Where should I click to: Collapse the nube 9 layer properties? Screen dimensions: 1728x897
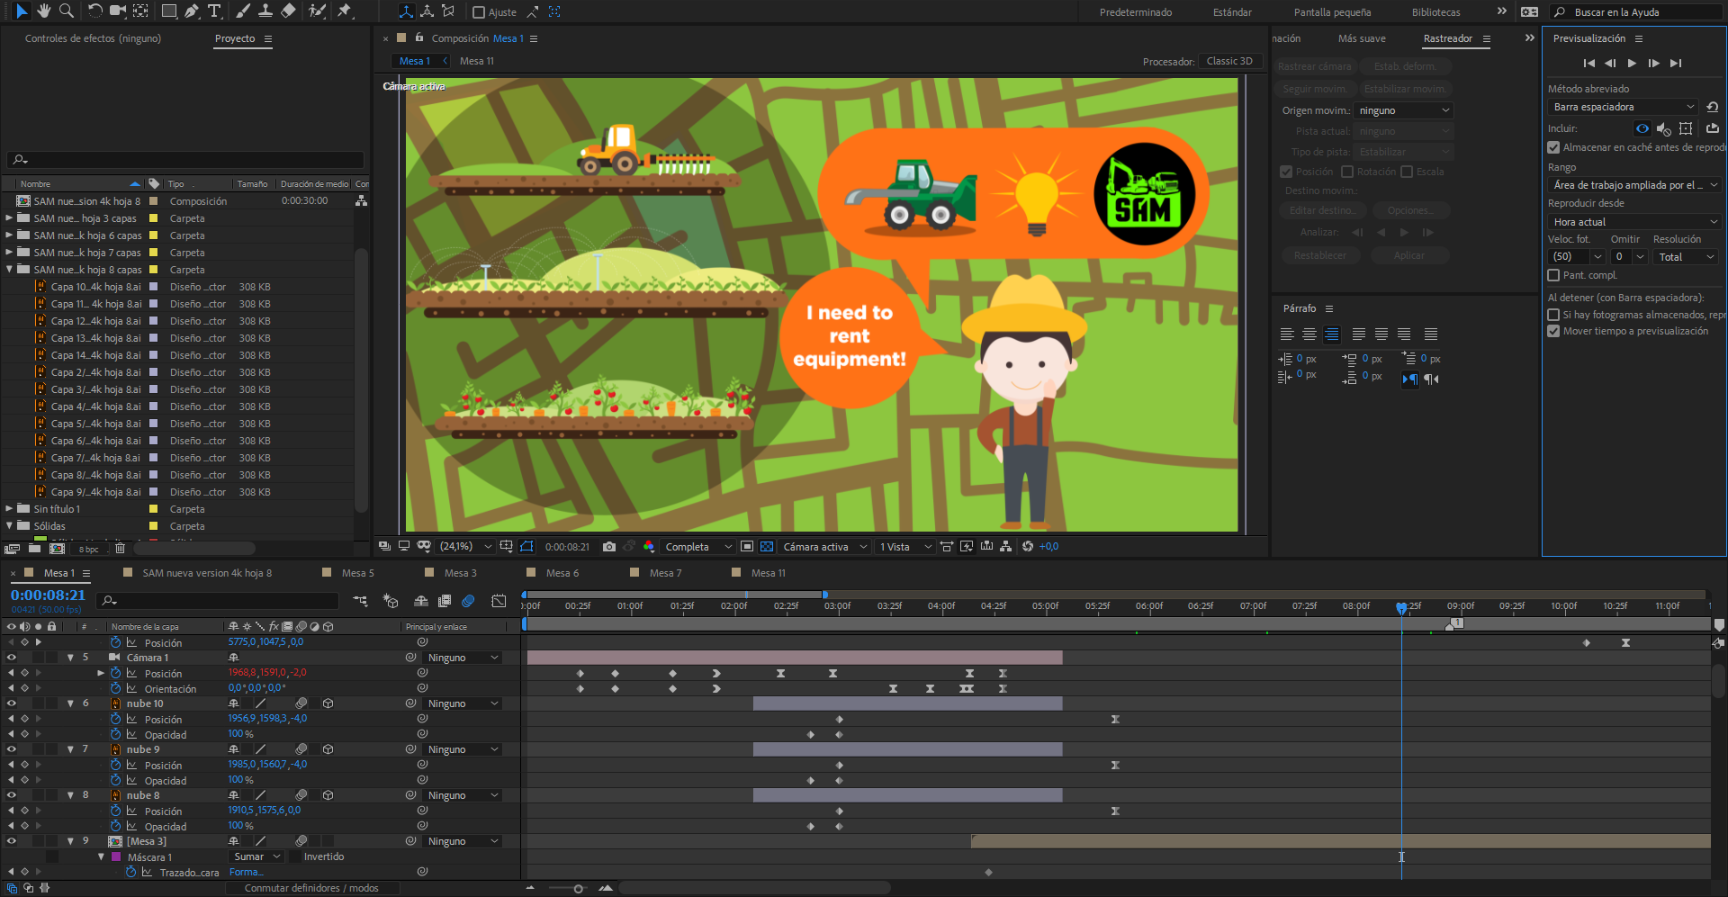click(70, 750)
